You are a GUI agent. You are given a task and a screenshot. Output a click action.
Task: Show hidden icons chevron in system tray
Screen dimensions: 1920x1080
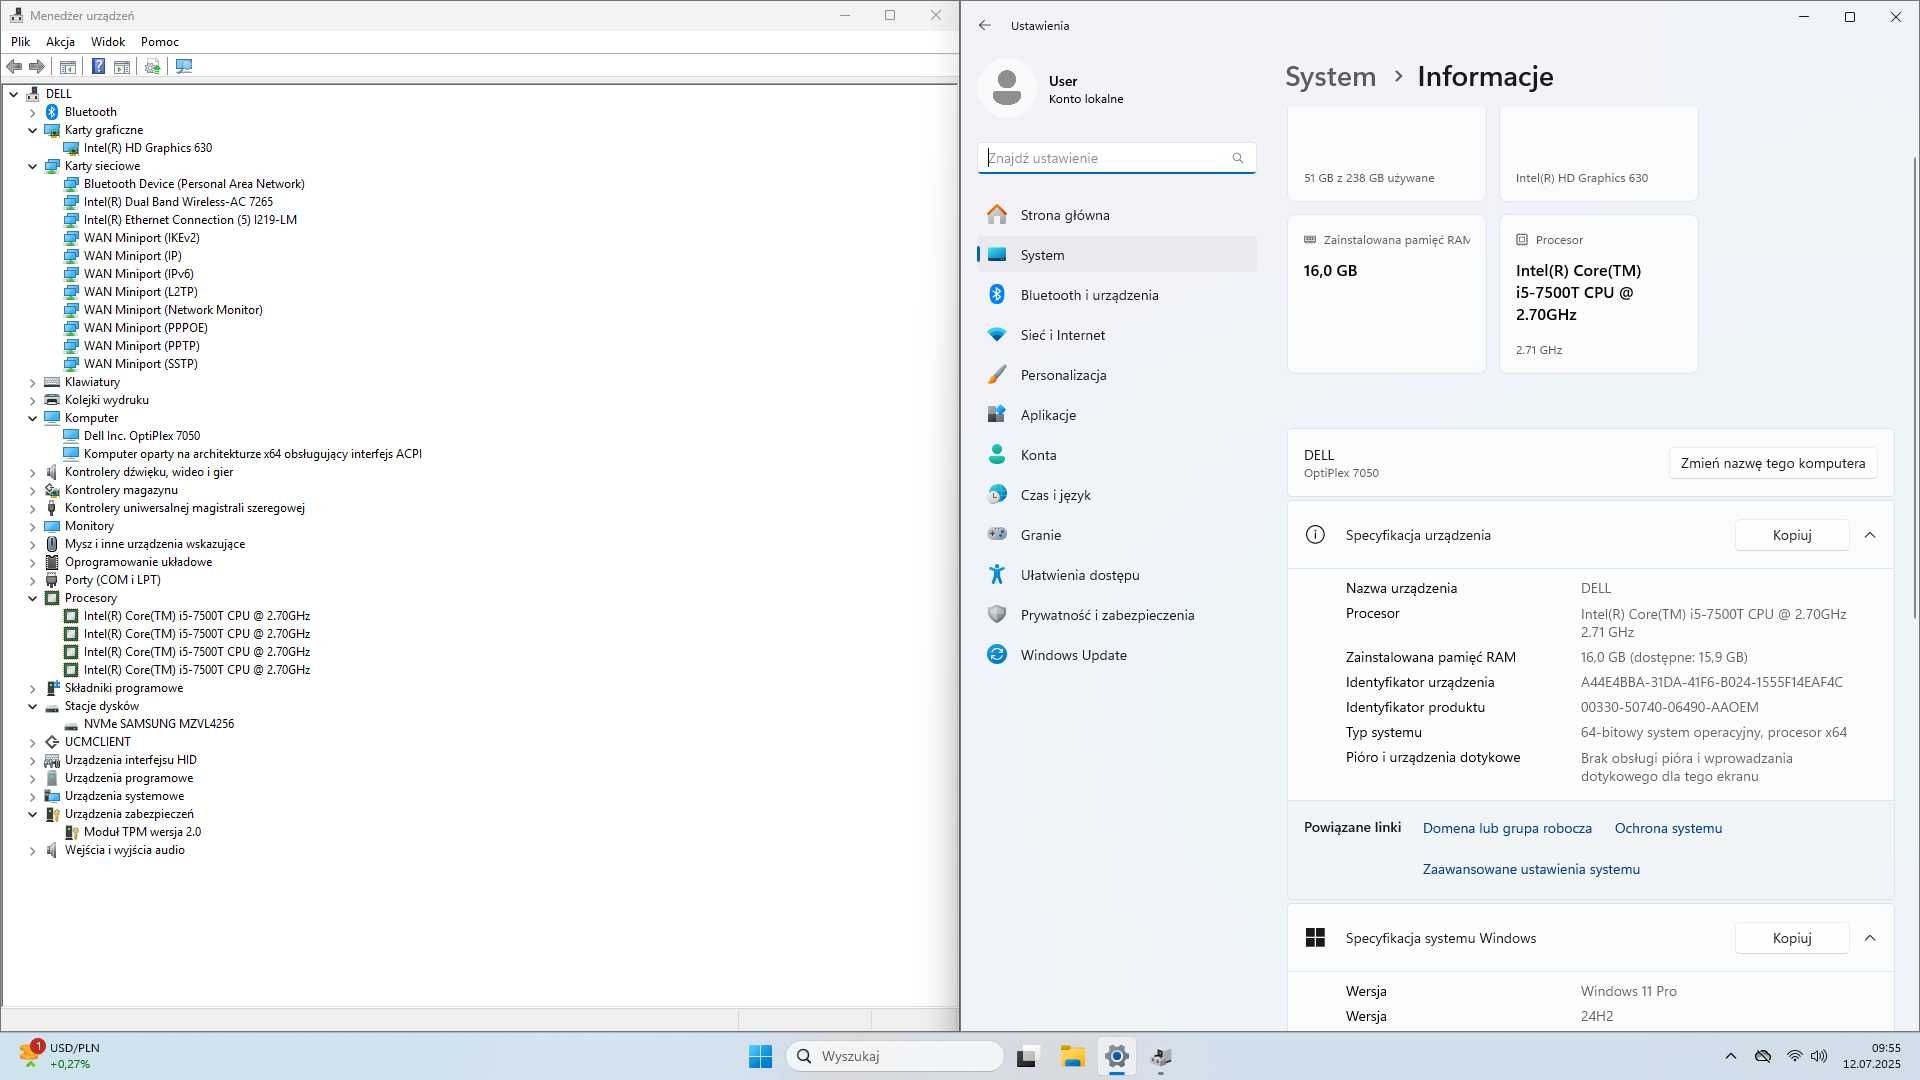(1731, 1056)
